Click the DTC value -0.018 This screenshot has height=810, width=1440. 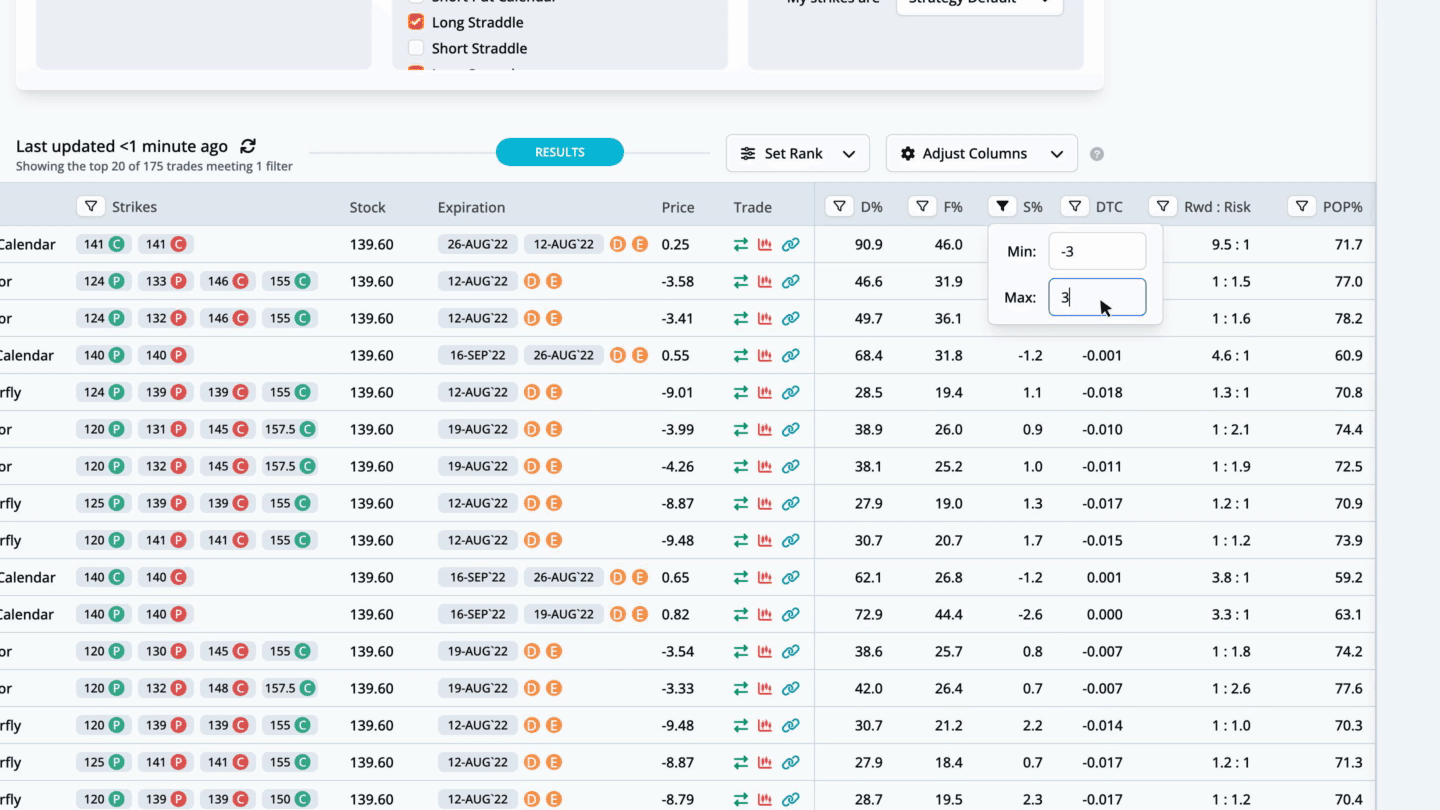pos(1102,392)
